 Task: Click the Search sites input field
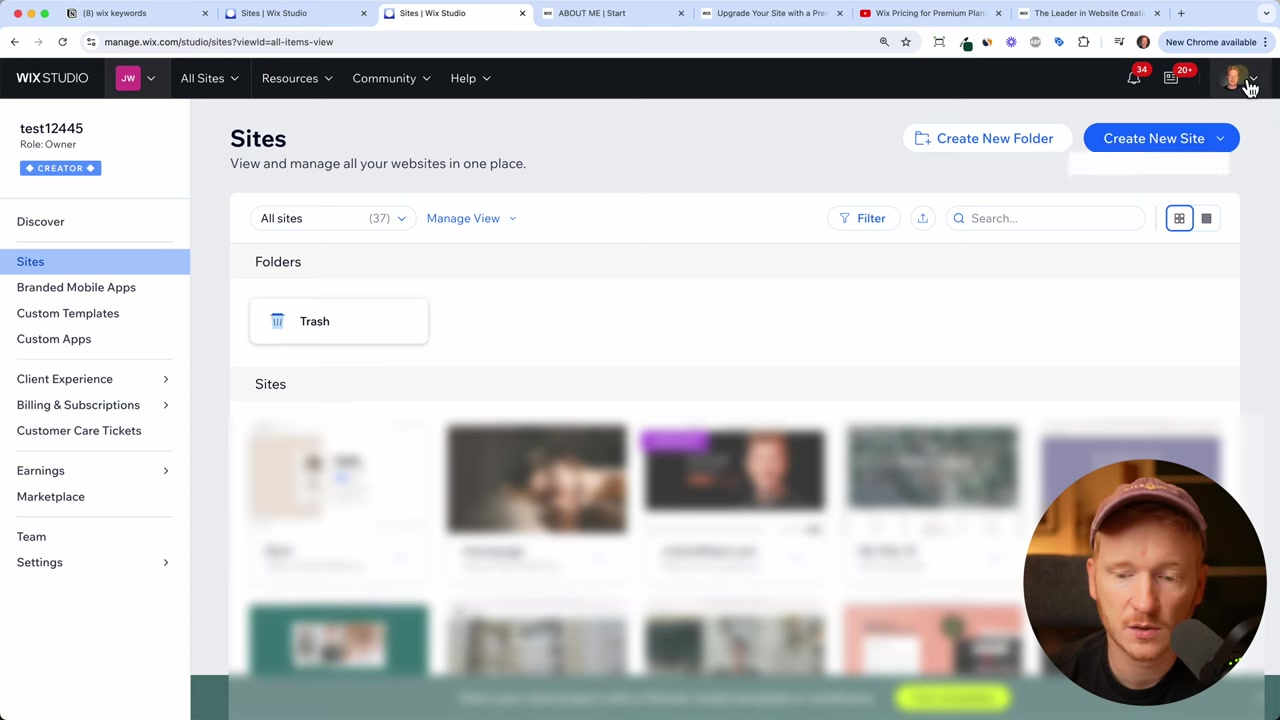[x=1045, y=218]
